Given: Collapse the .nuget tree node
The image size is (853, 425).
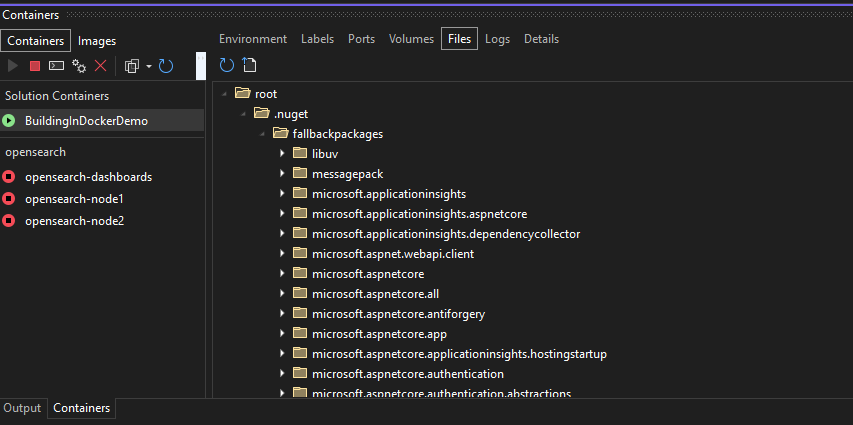Looking at the screenshot, I should tap(243, 114).
